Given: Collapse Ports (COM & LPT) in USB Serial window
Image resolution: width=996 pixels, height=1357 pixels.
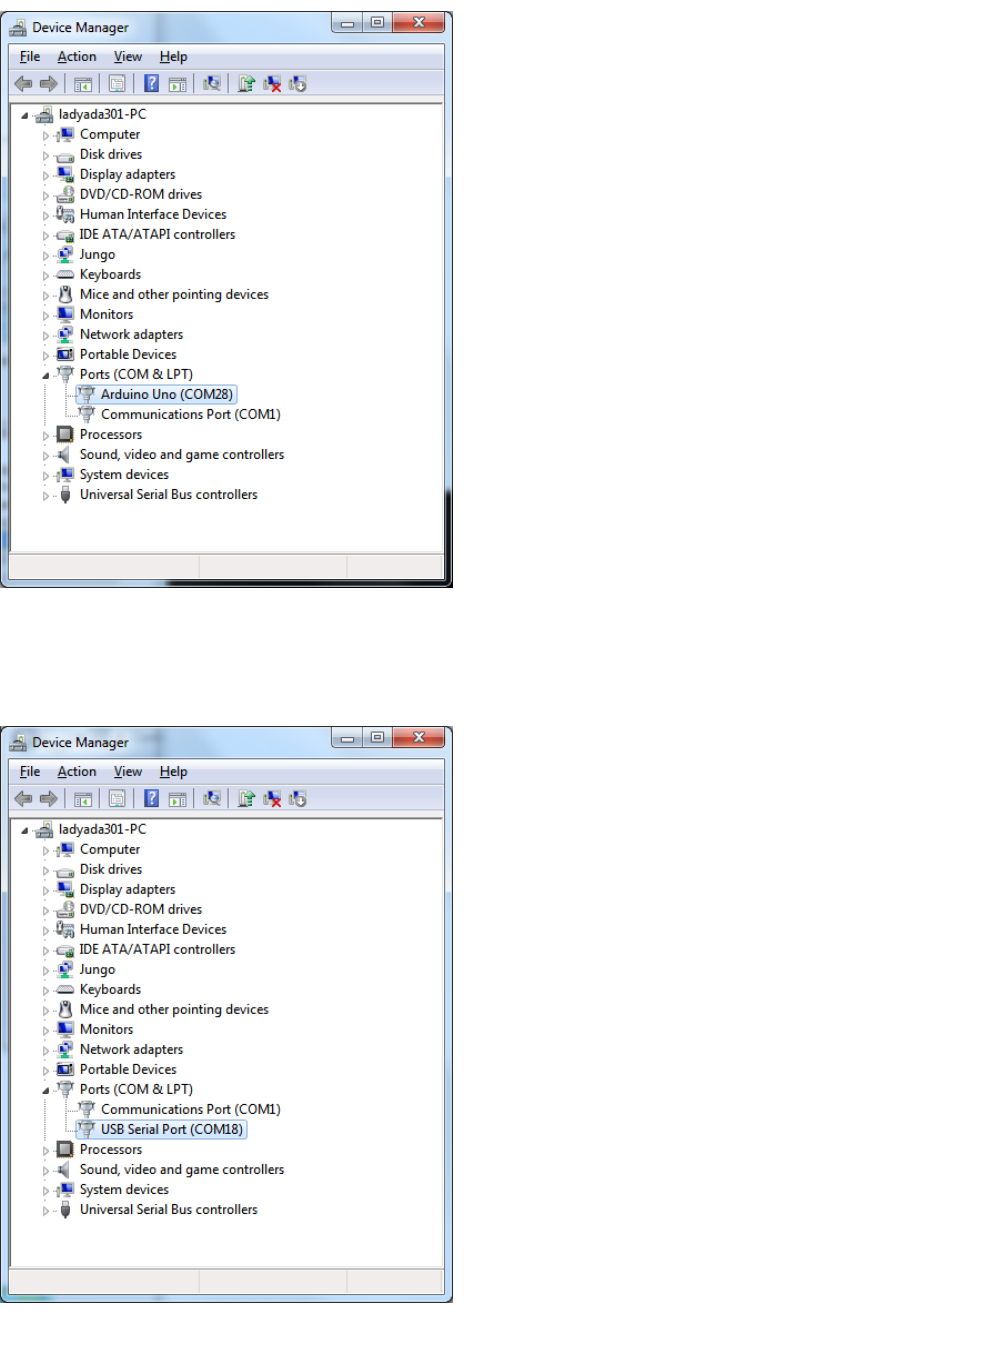Looking at the screenshot, I should point(45,1090).
